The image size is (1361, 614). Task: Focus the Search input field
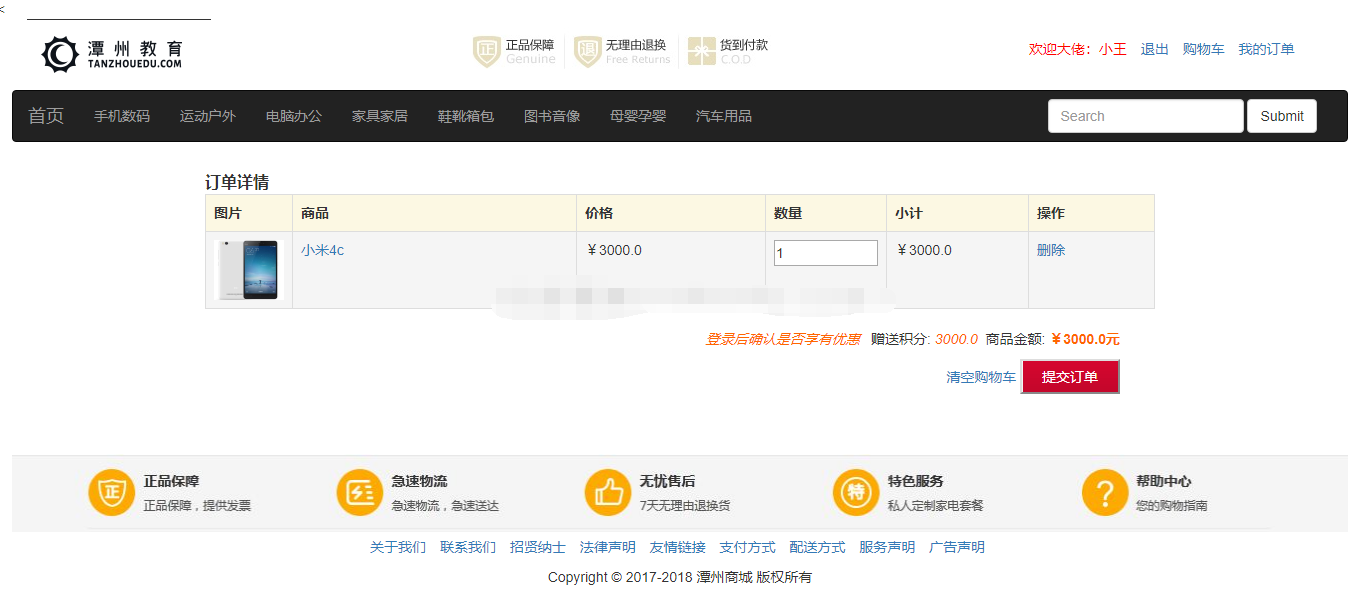click(1146, 116)
